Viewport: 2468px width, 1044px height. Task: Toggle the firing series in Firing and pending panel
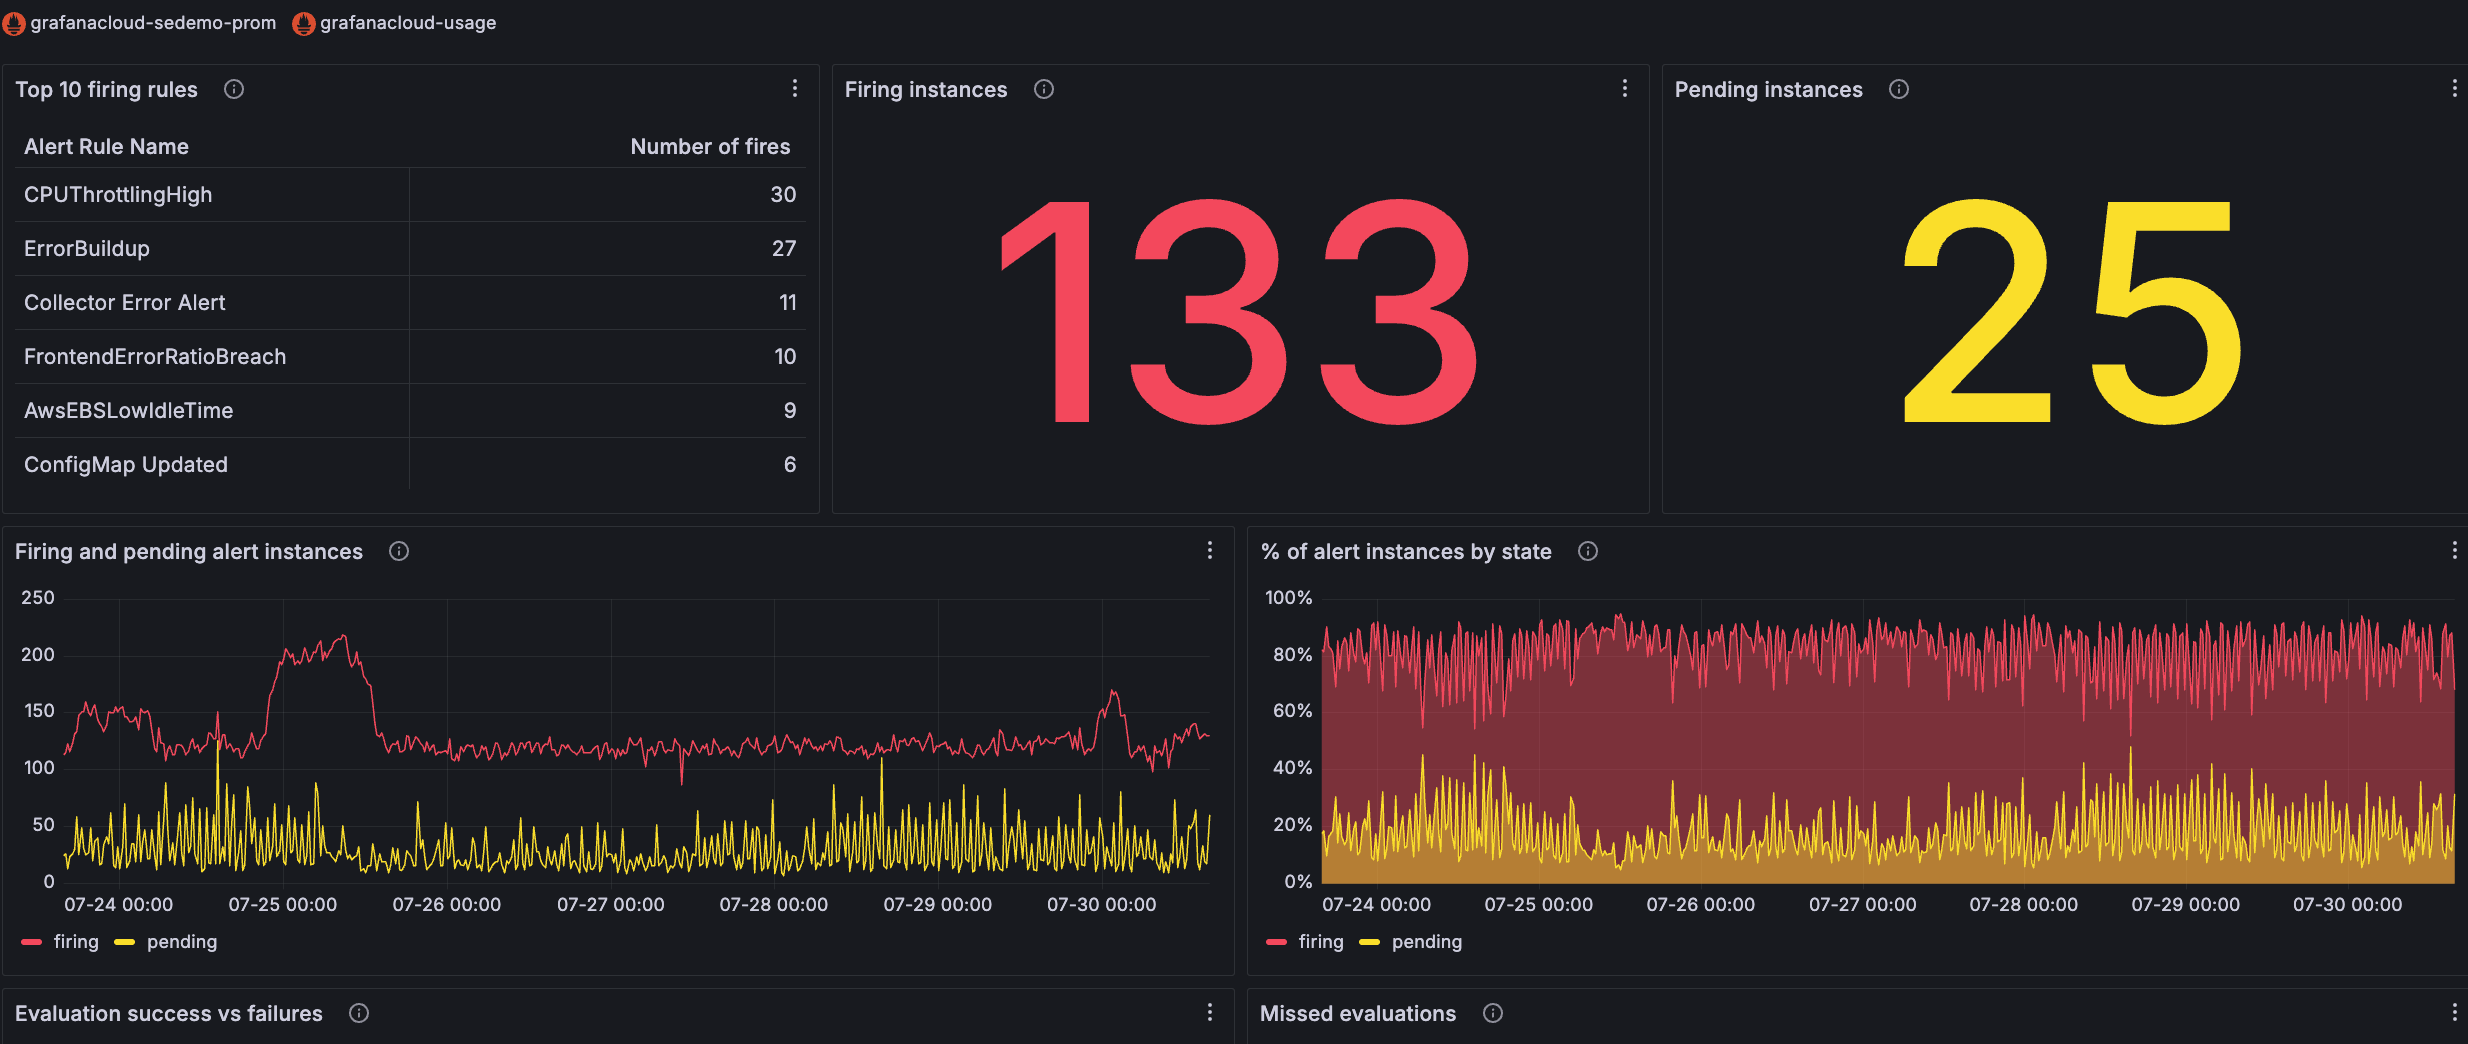(76, 941)
